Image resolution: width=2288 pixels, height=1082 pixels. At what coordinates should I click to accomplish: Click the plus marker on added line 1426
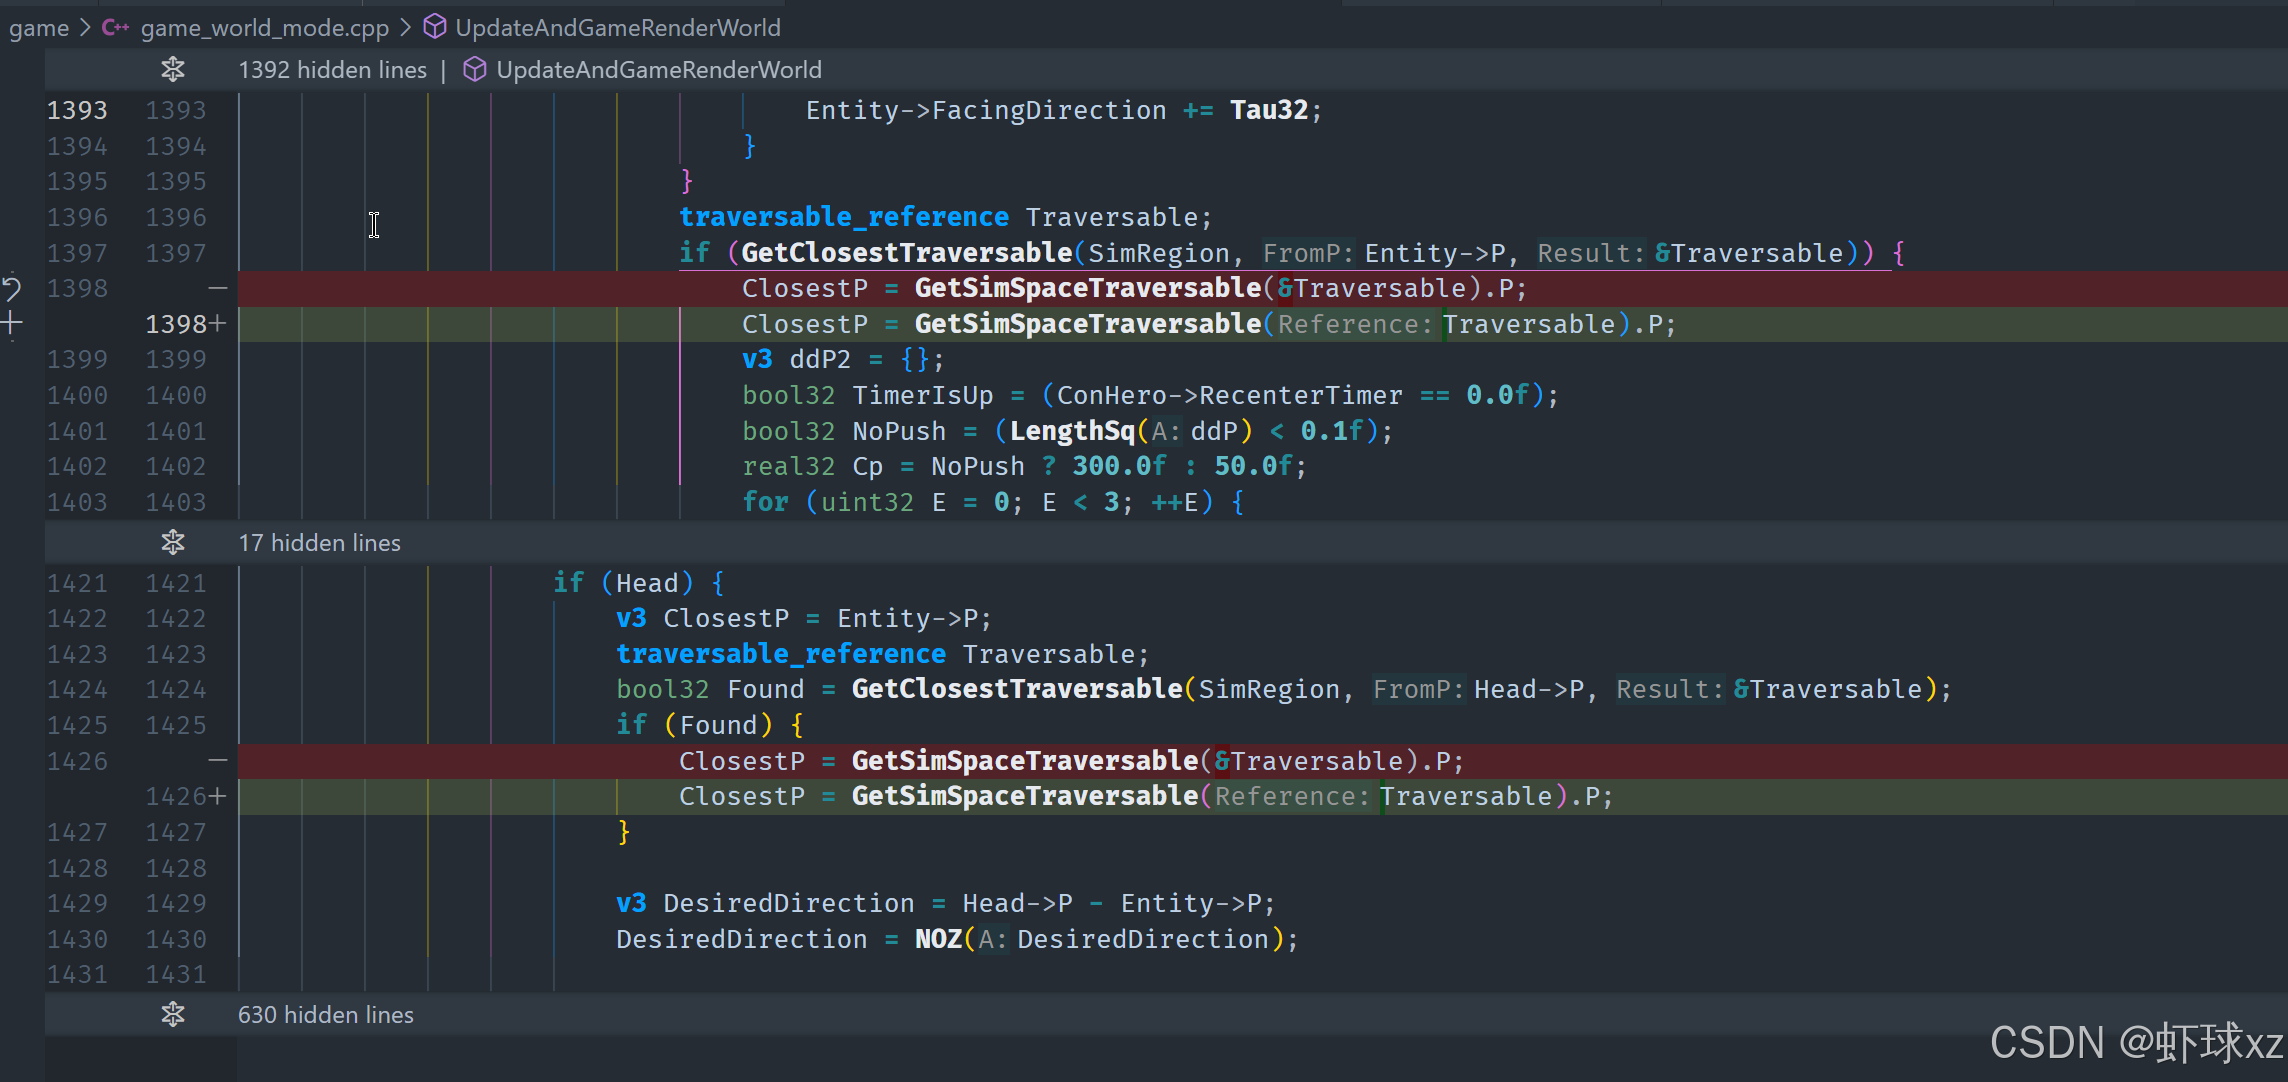(217, 797)
